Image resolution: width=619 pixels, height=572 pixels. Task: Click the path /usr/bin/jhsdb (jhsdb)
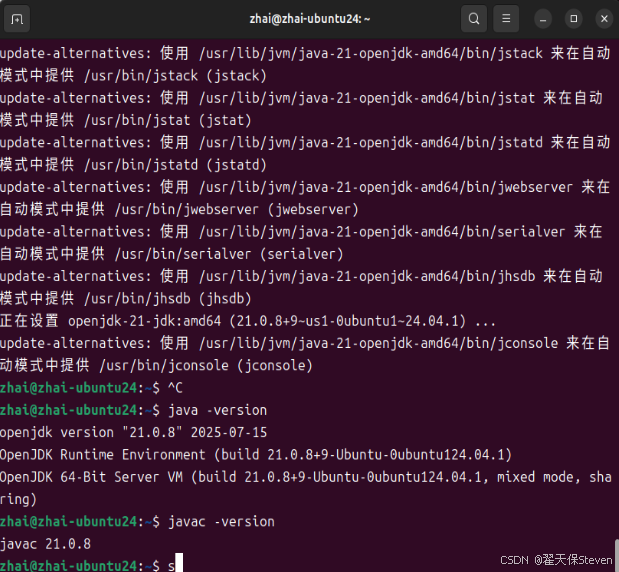click(168, 299)
